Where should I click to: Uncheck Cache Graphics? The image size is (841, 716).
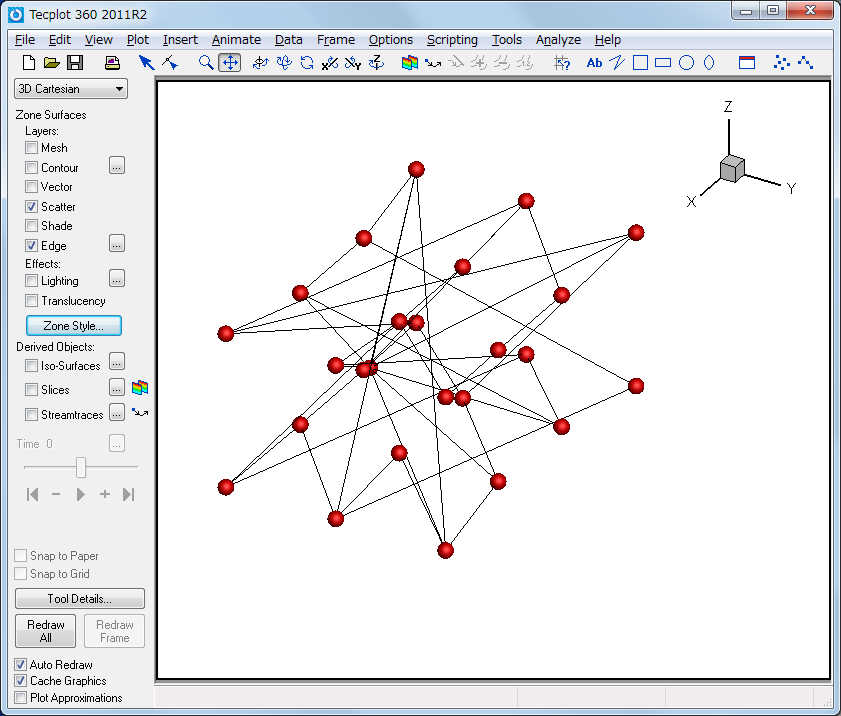tap(20, 681)
